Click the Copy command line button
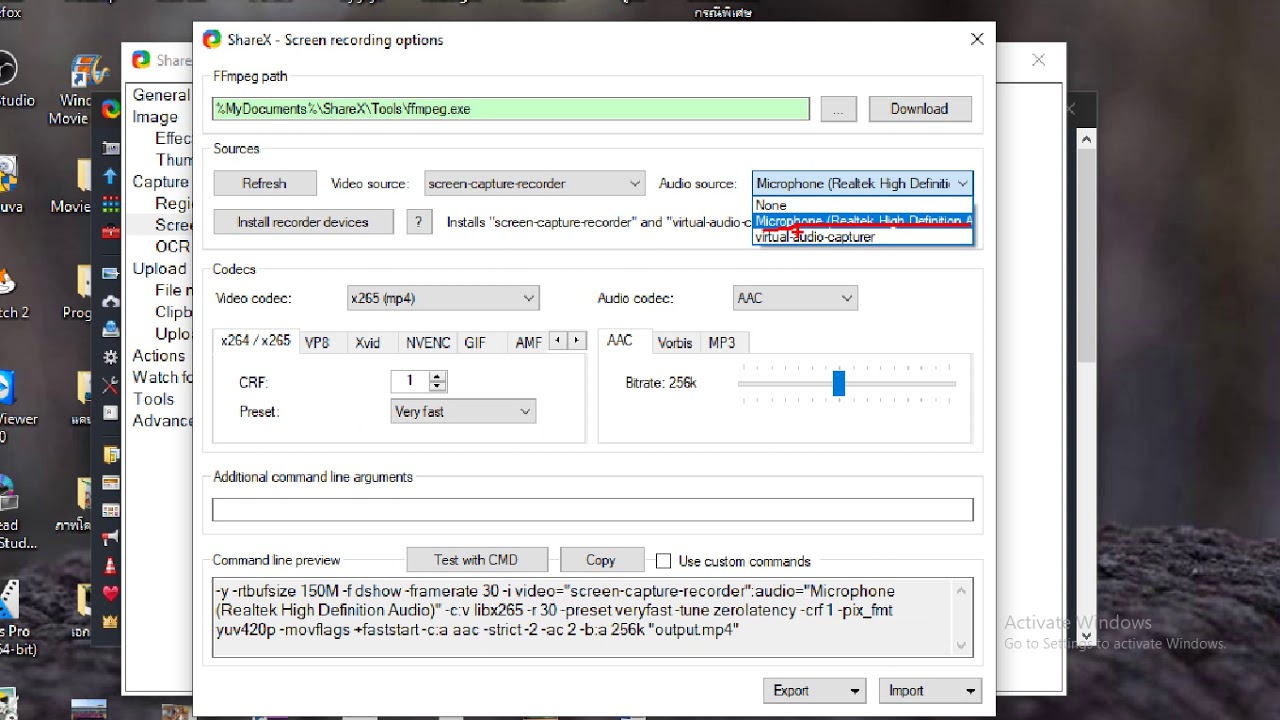 (x=601, y=560)
